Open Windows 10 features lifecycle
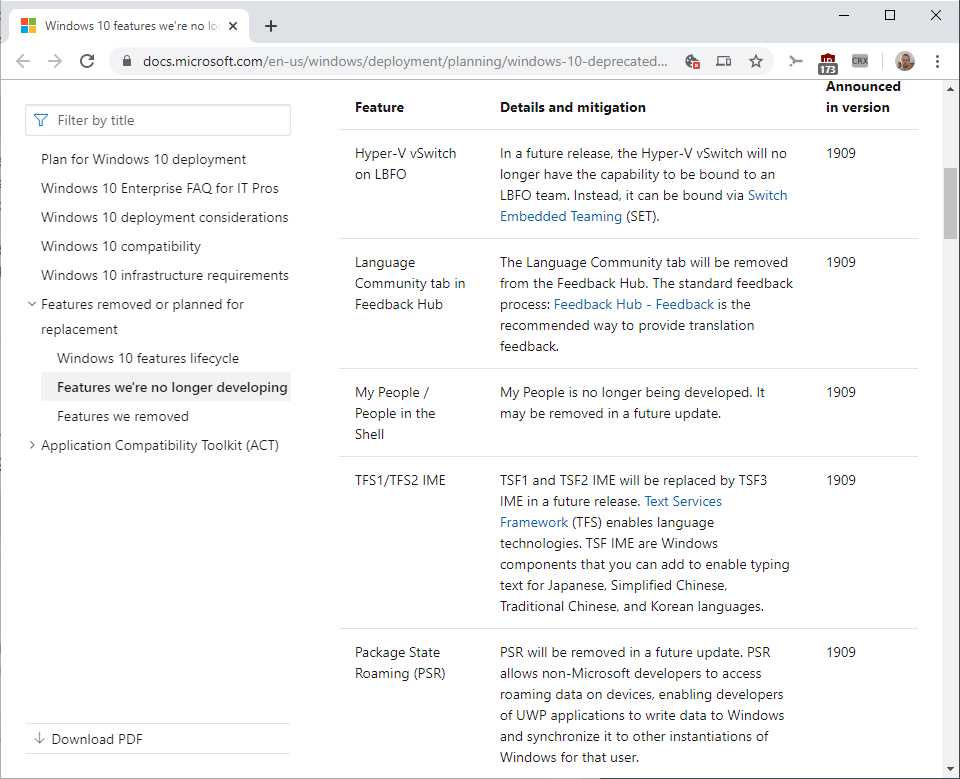960x779 pixels. (x=148, y=358)
